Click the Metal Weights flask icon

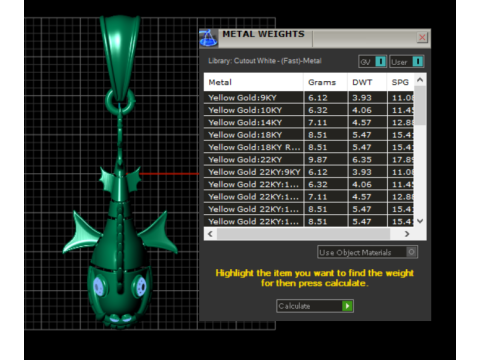(209, 38)
